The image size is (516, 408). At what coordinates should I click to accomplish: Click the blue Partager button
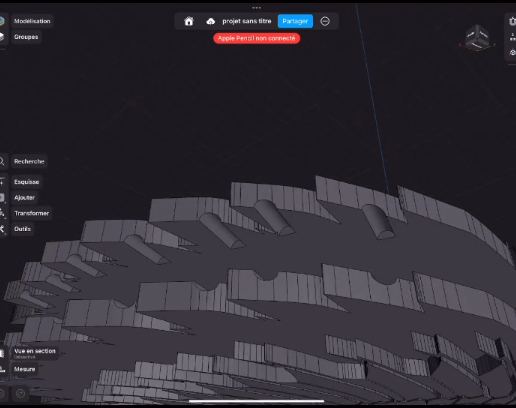click(x=295, y=21)
